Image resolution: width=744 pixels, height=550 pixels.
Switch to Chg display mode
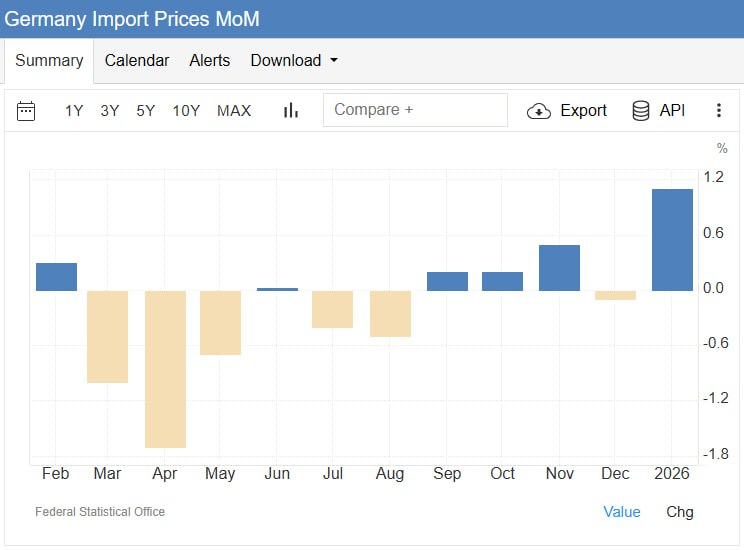click(680, 512)
